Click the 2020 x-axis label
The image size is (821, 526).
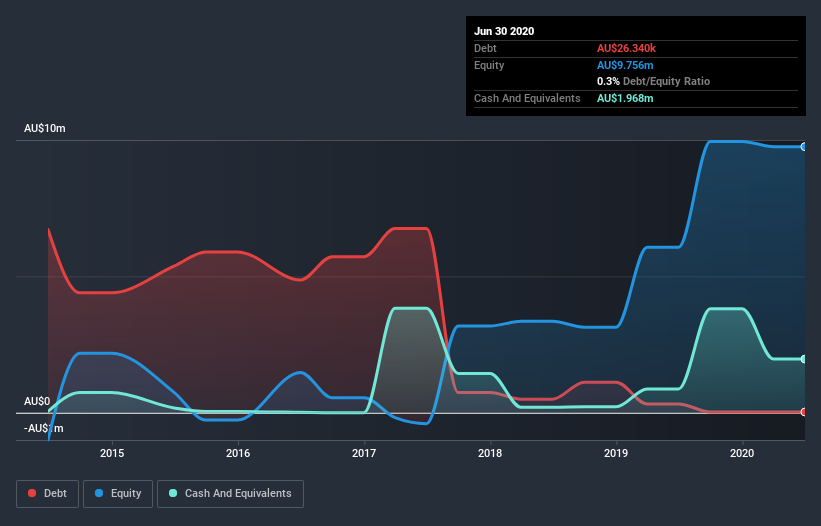click(x=742, y=453)
